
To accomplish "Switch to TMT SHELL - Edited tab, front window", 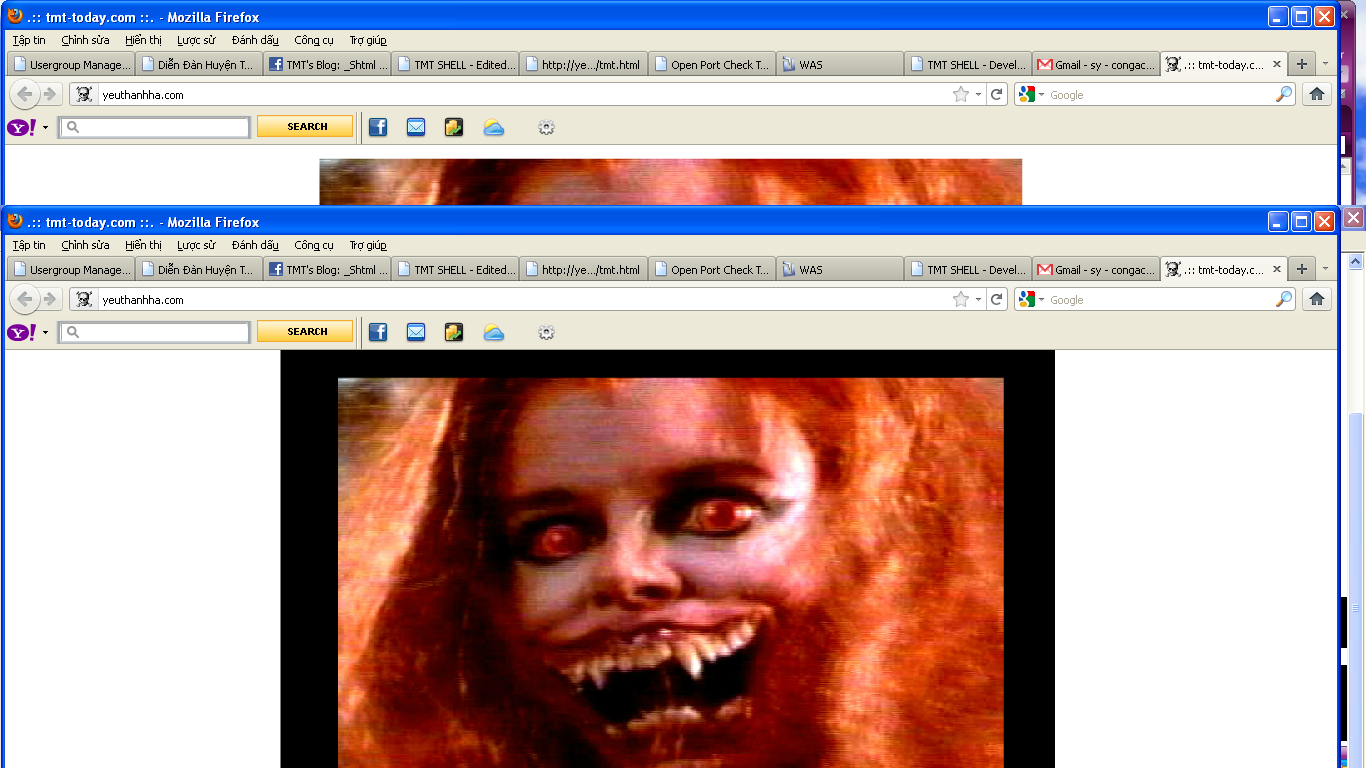I will click(x=456, y=269).
